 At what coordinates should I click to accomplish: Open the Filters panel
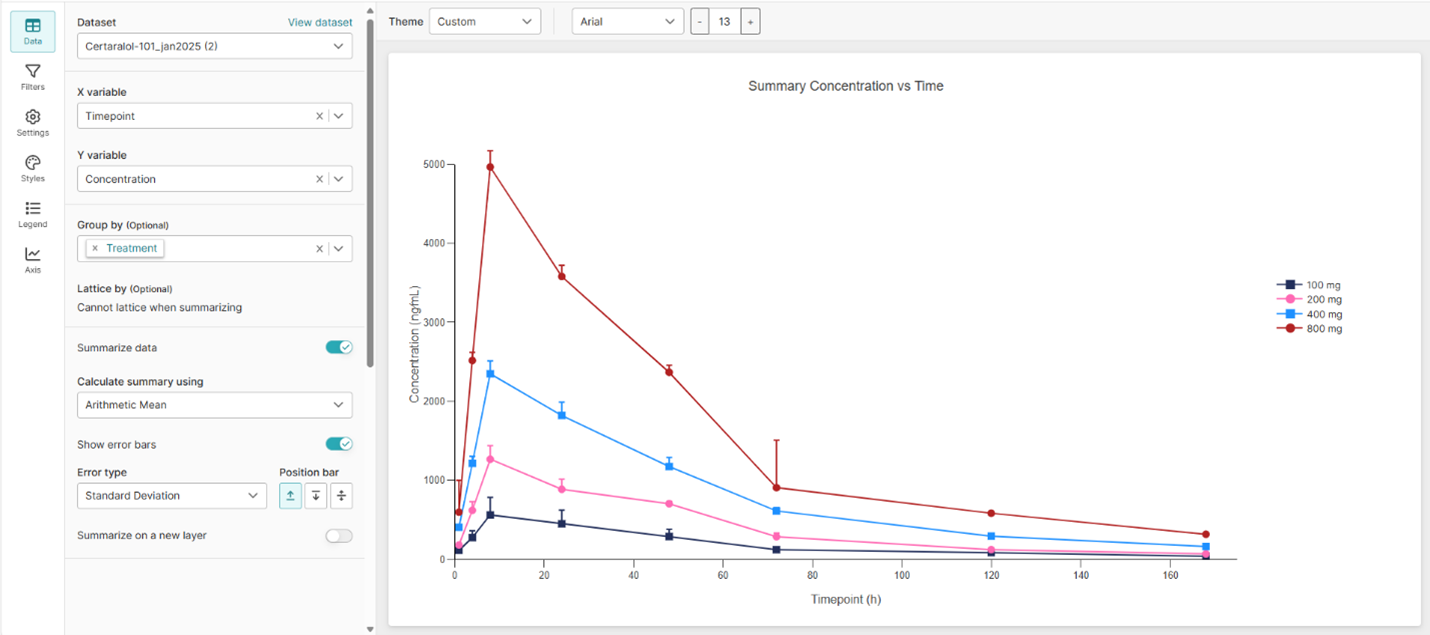[x=32, y=78]
